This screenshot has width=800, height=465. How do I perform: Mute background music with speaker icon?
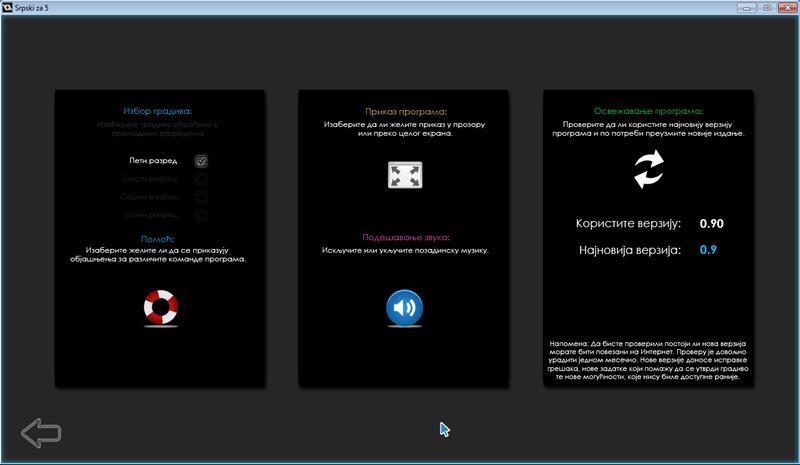click(405, 308)
